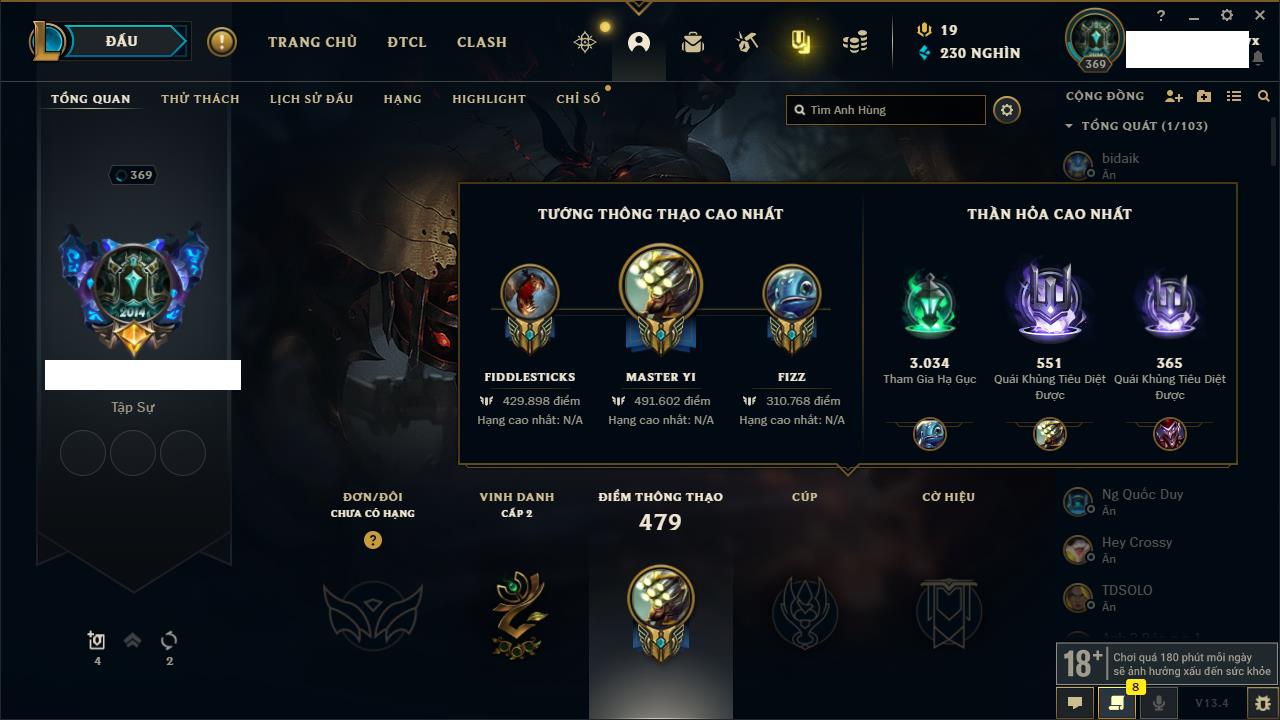Click the yellow exclamation alert icon
This screenshot has height=720, width=1280.
pos(221,42)
